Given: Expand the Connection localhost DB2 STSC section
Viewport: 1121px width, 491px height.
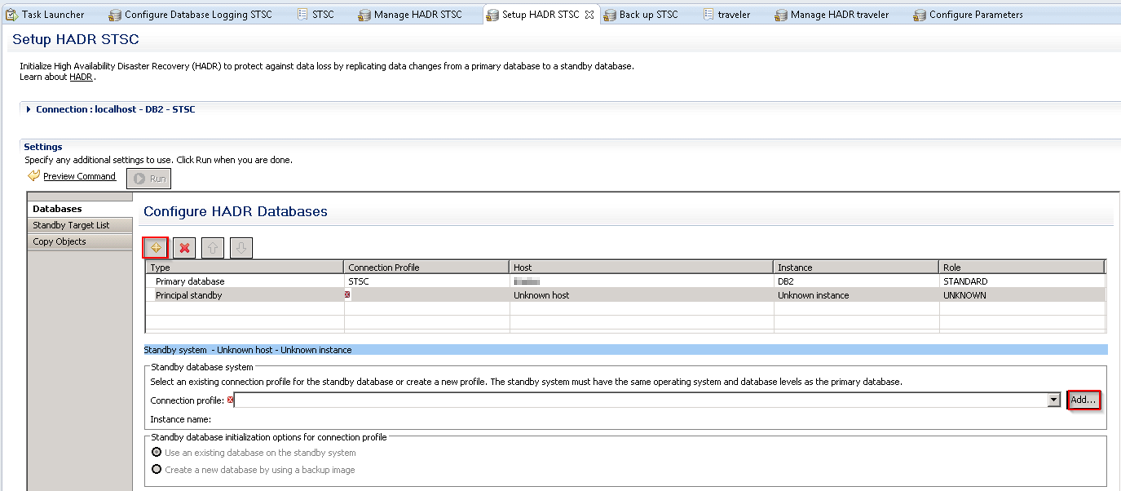Looking at the screenshot, I should 29,110.
